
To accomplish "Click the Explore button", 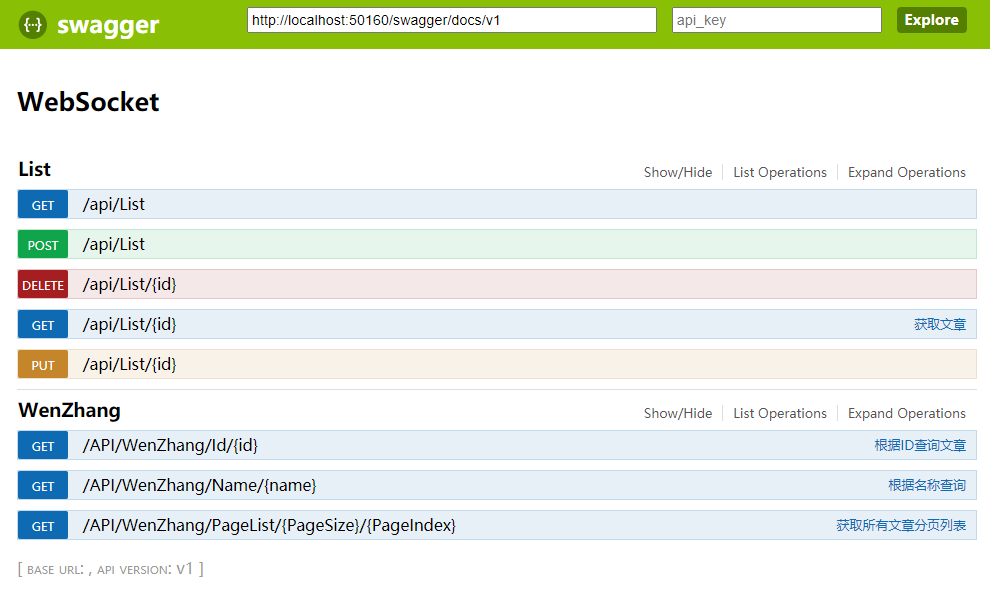I will [x=931, y=20].
